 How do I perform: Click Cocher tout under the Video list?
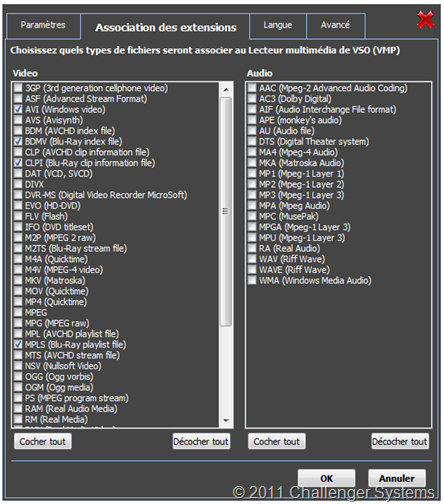(43, 441)
